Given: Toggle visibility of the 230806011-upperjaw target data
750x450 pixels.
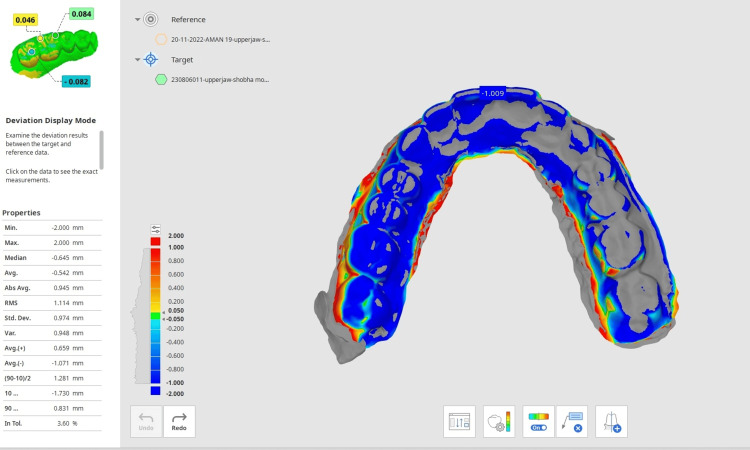Looking at the screenshot, I should coord(161,79).
